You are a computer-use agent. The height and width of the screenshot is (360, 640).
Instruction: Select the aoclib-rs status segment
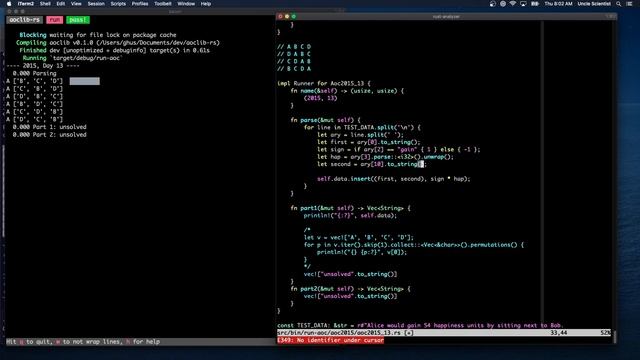coord(24,20)
